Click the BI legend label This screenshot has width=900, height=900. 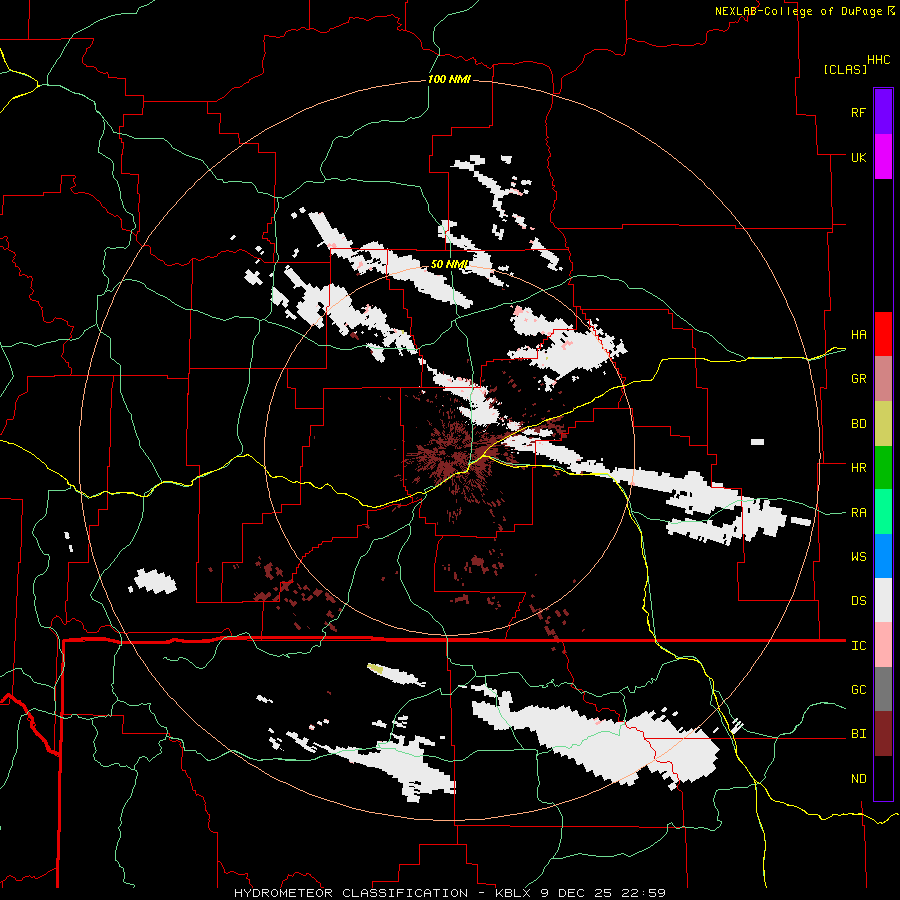tap(858, 734)
